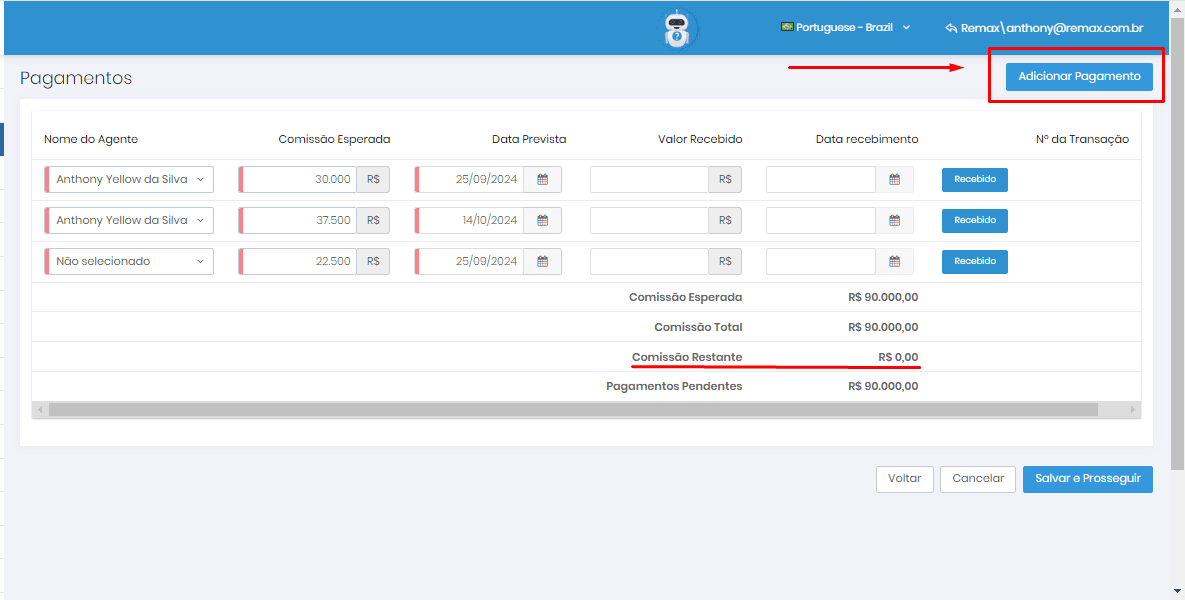Click the 'Nº da Transação' column header
Image resolution: width=1185 pixels, height=600 pixels.
pyautogui.click(x=1082, y=139)
